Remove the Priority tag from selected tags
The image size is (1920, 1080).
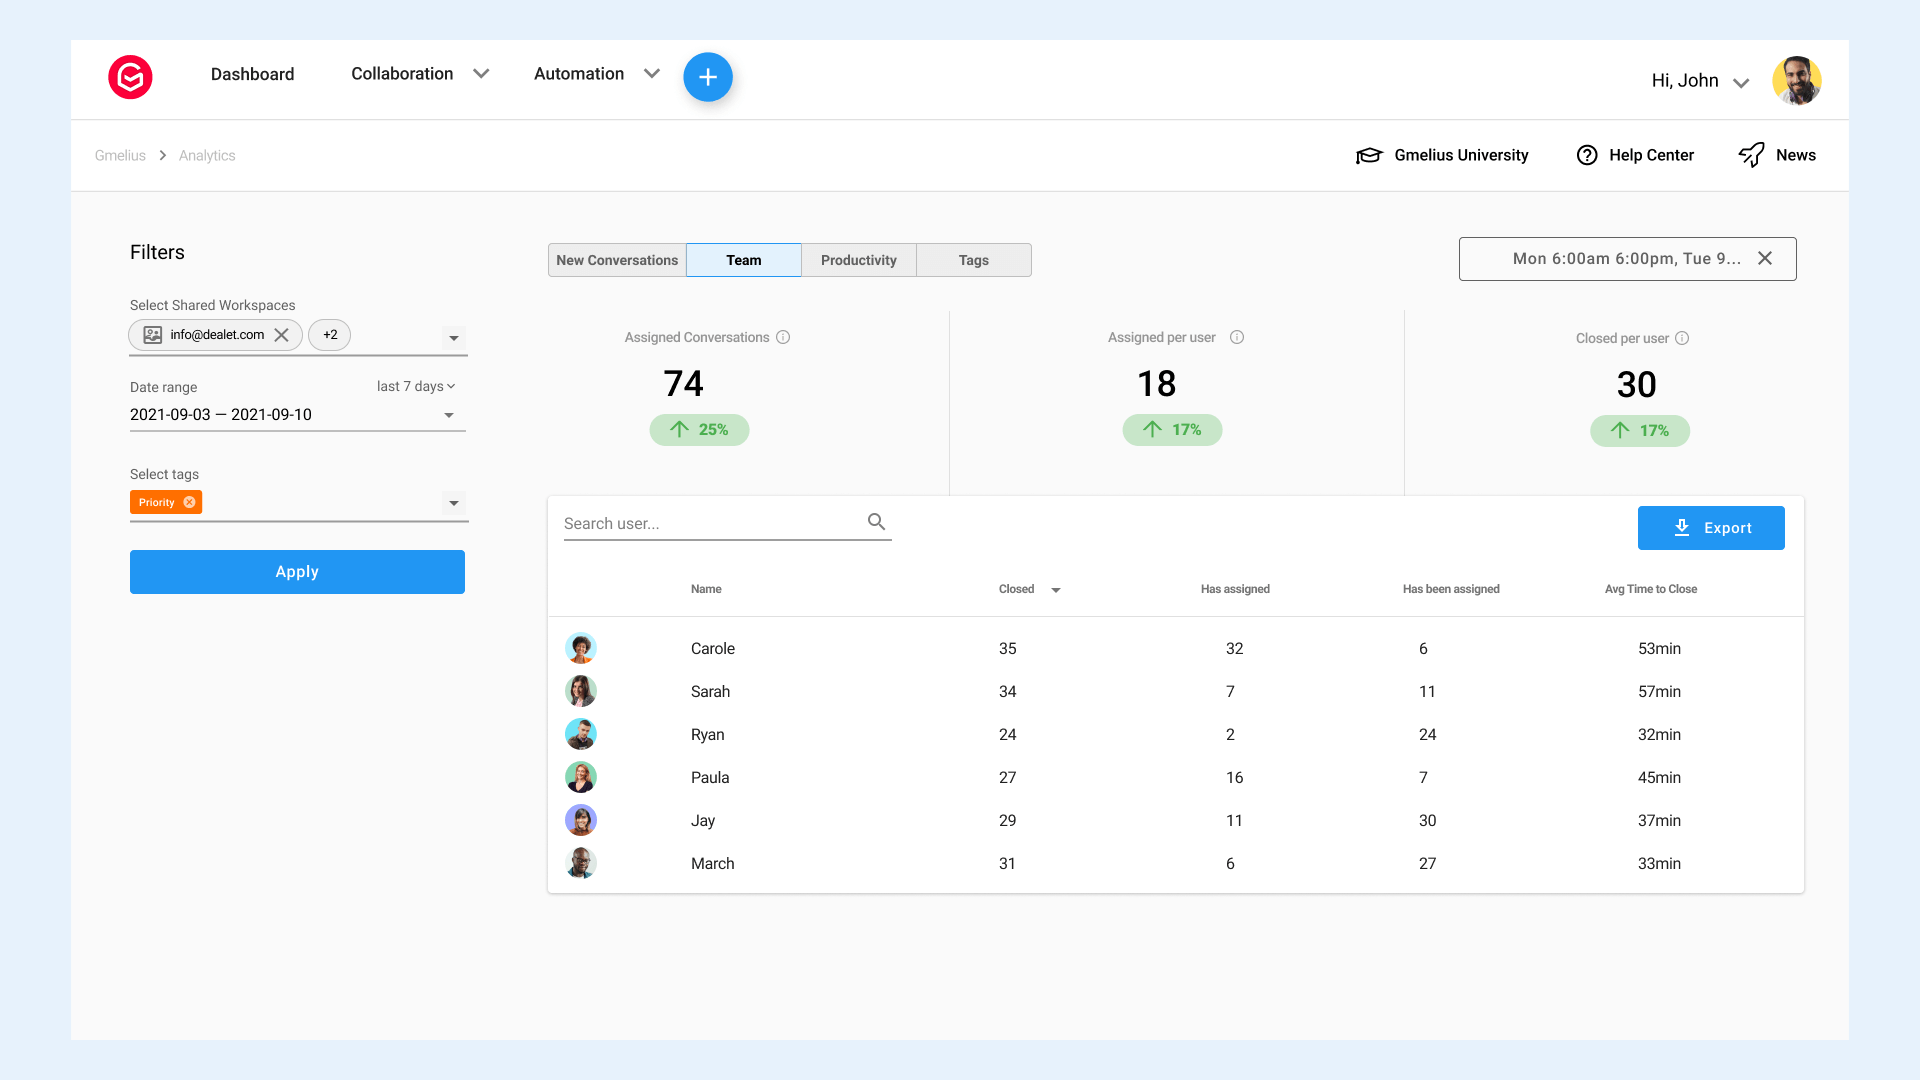[x=190, y=502]
